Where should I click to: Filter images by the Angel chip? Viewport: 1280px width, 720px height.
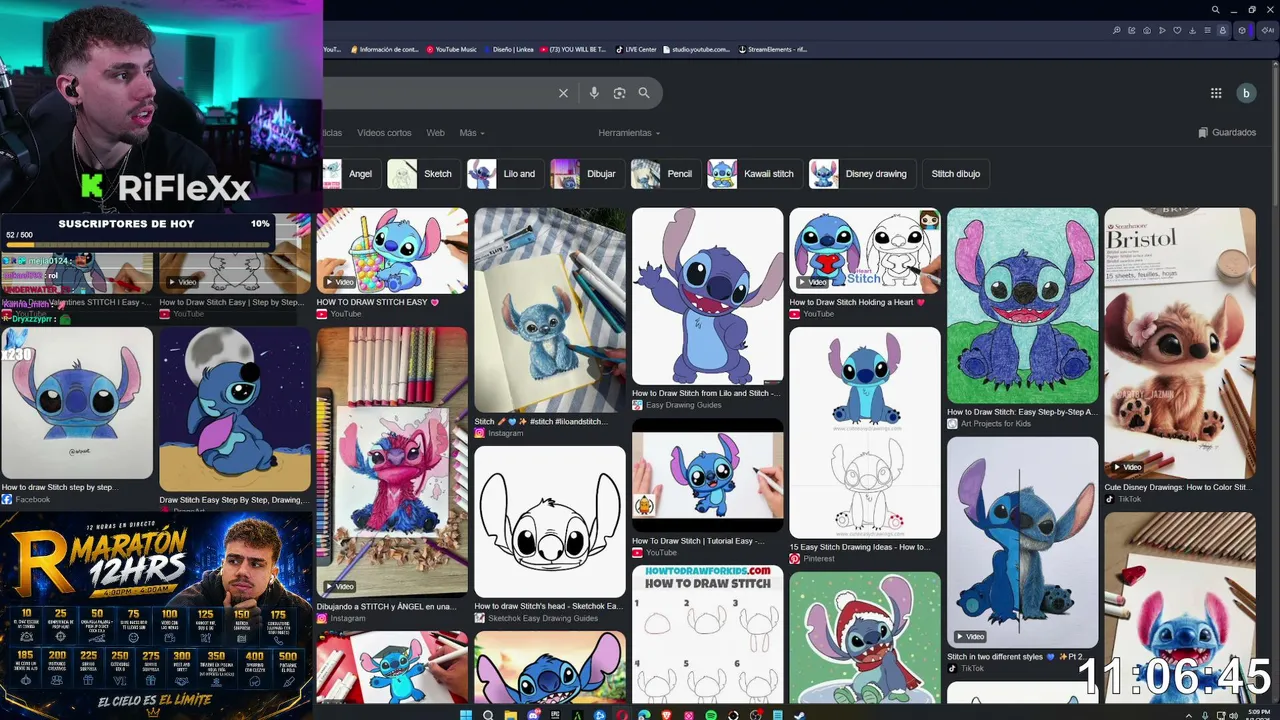tap(349, 174)
